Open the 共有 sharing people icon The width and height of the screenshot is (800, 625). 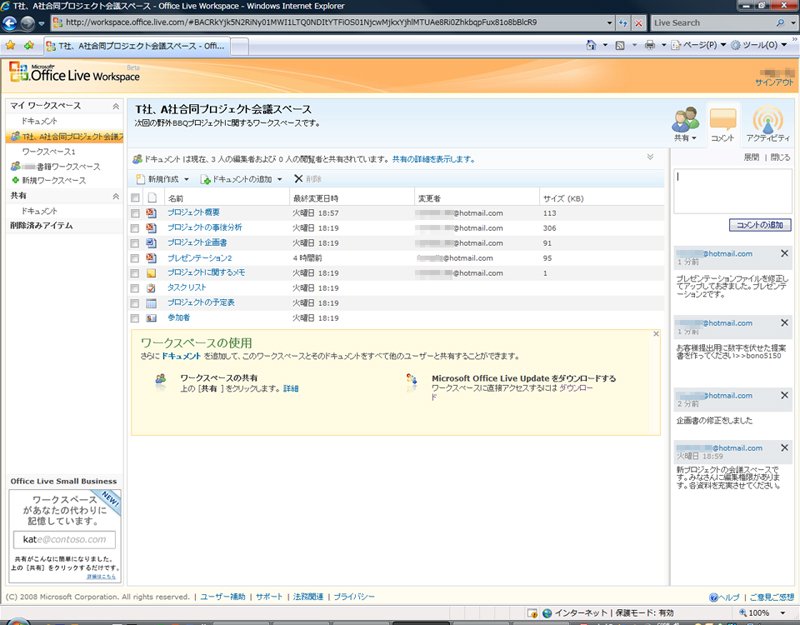point(685,124)
